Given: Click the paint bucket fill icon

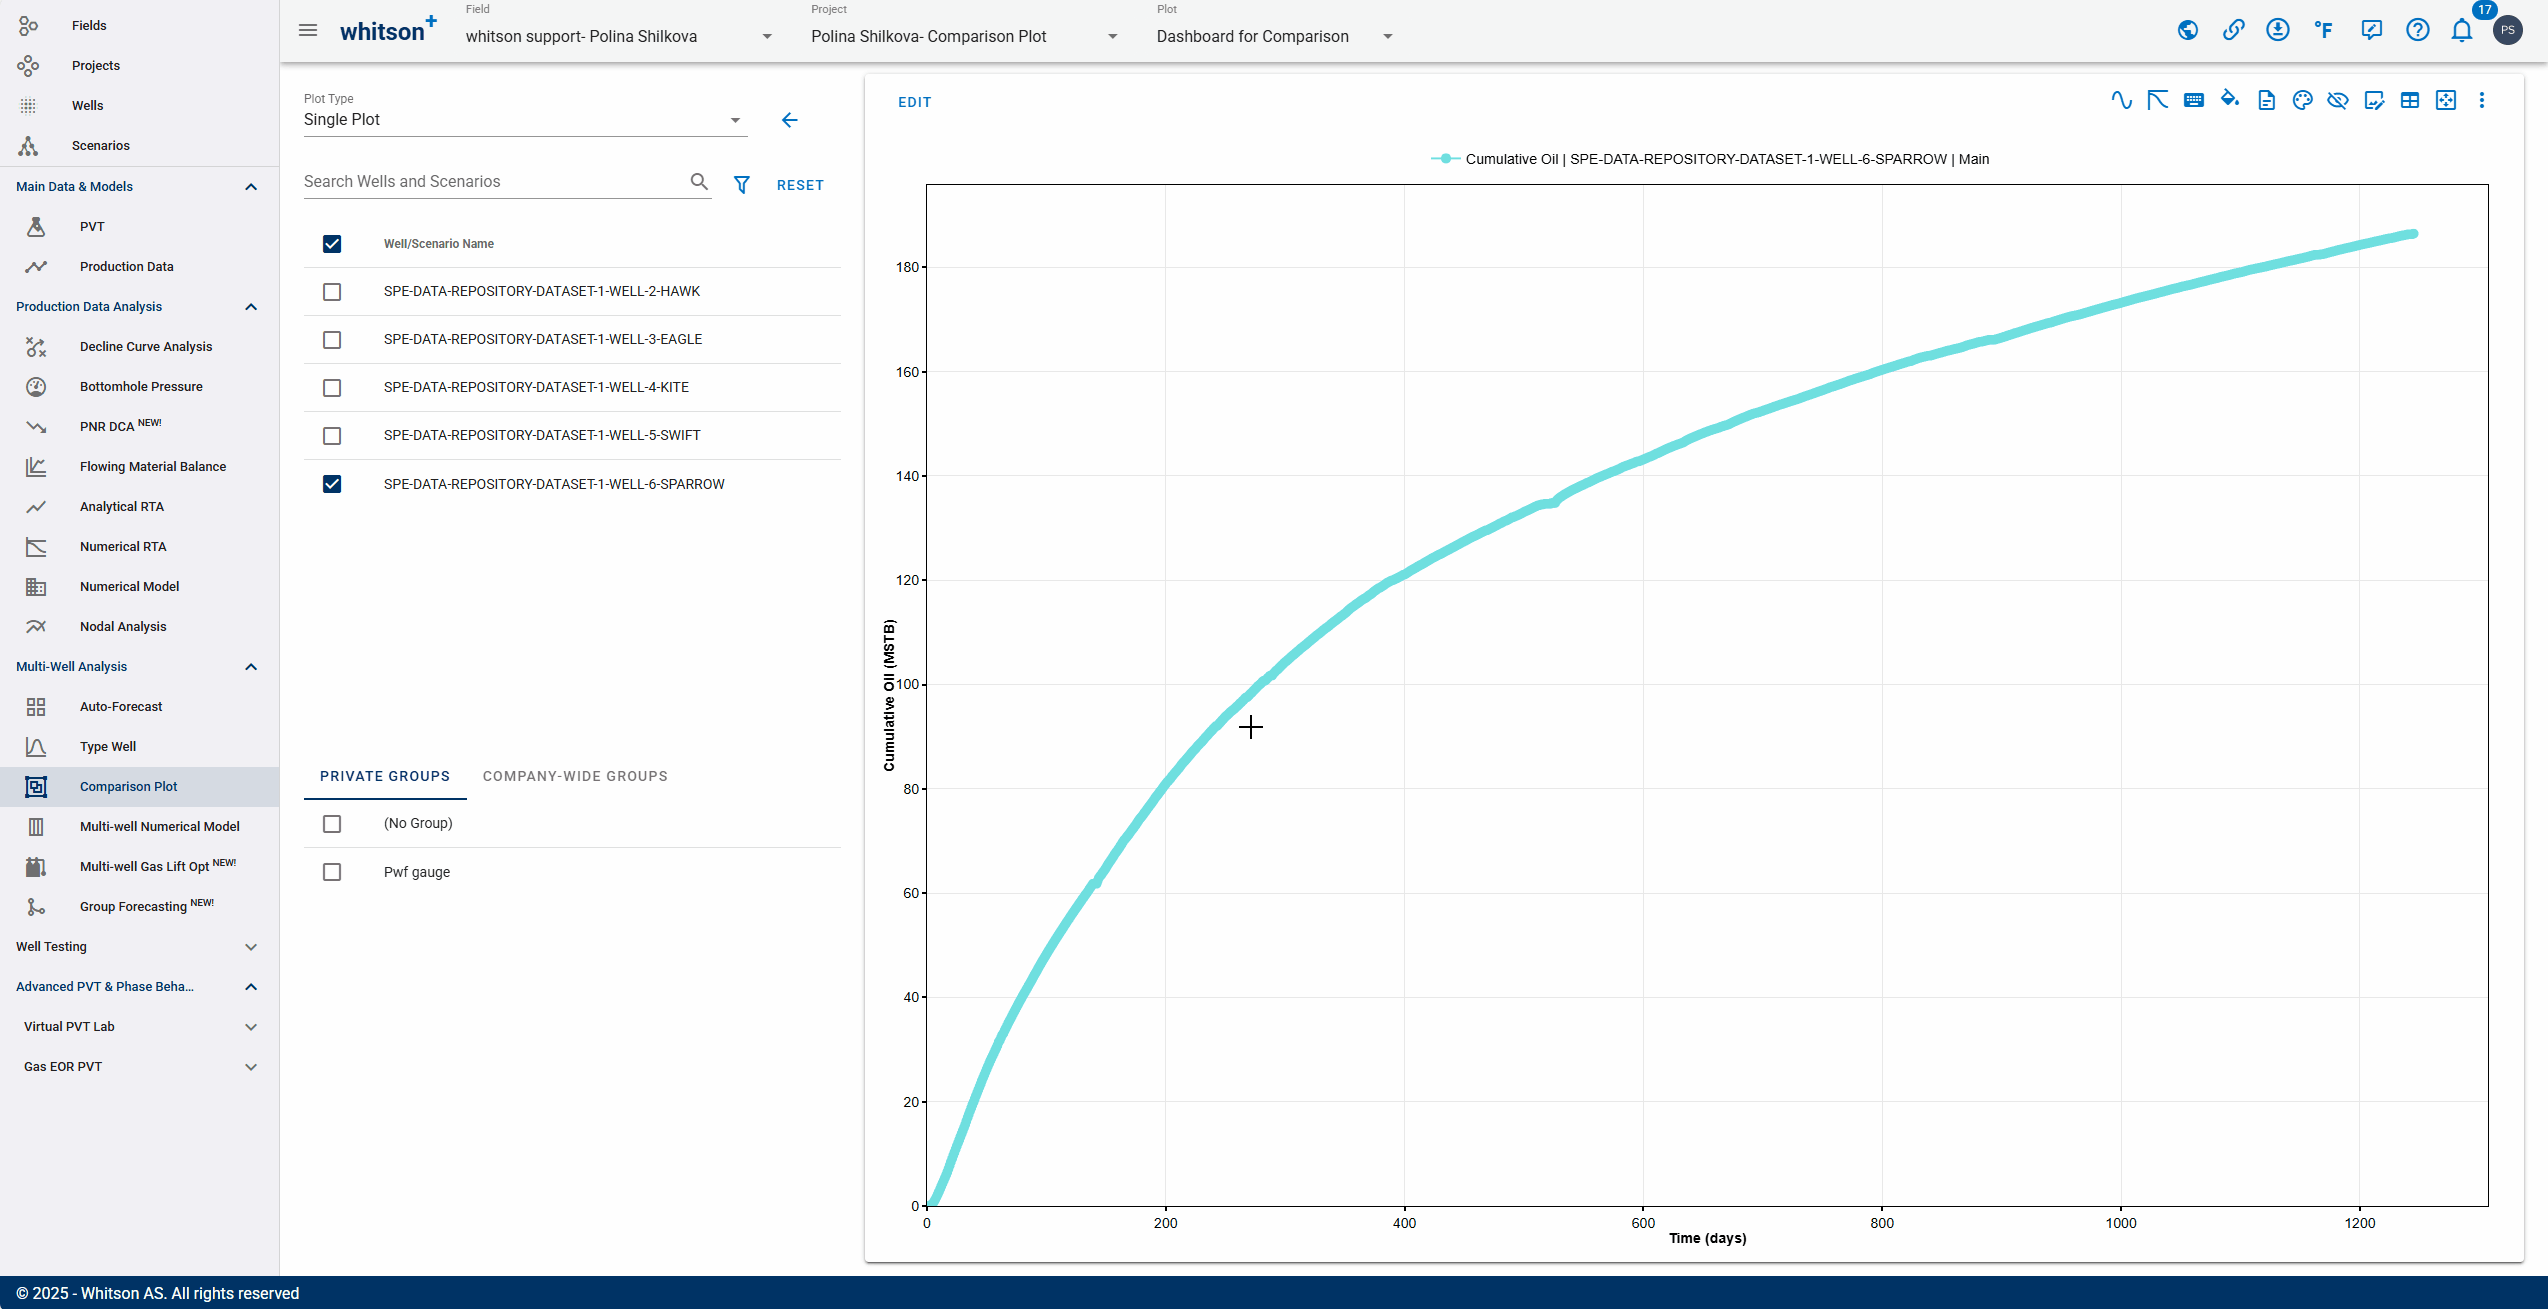Looking at the screenshot, I should pyautogui.click(x=2229, y=99).
